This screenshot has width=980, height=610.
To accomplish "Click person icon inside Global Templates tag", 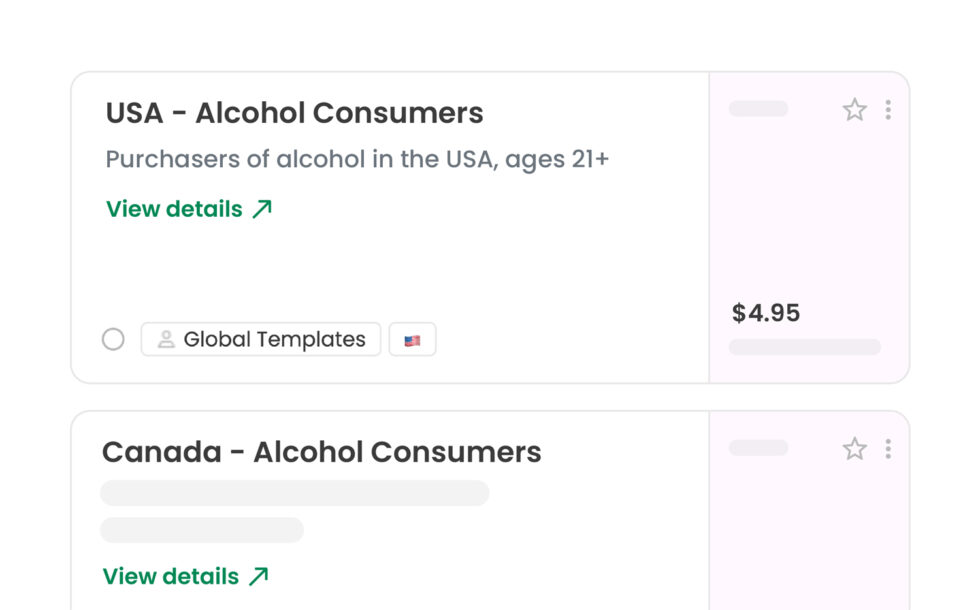I will coord(166,339).
